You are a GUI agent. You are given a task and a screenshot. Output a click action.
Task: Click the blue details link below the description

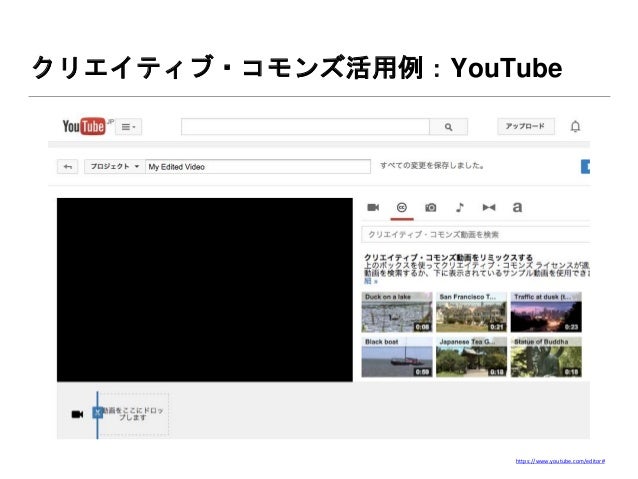coord(371,281)
